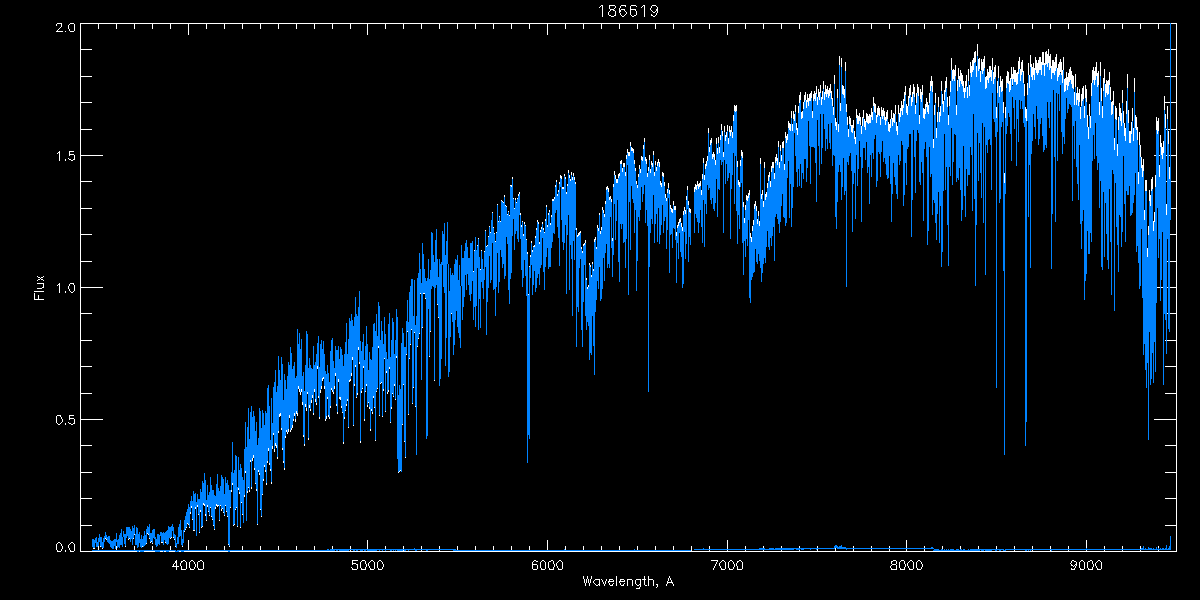Select the 4000 wavelength tick label
This screenshot has width=1200, height=600.
tap(188, 566)
